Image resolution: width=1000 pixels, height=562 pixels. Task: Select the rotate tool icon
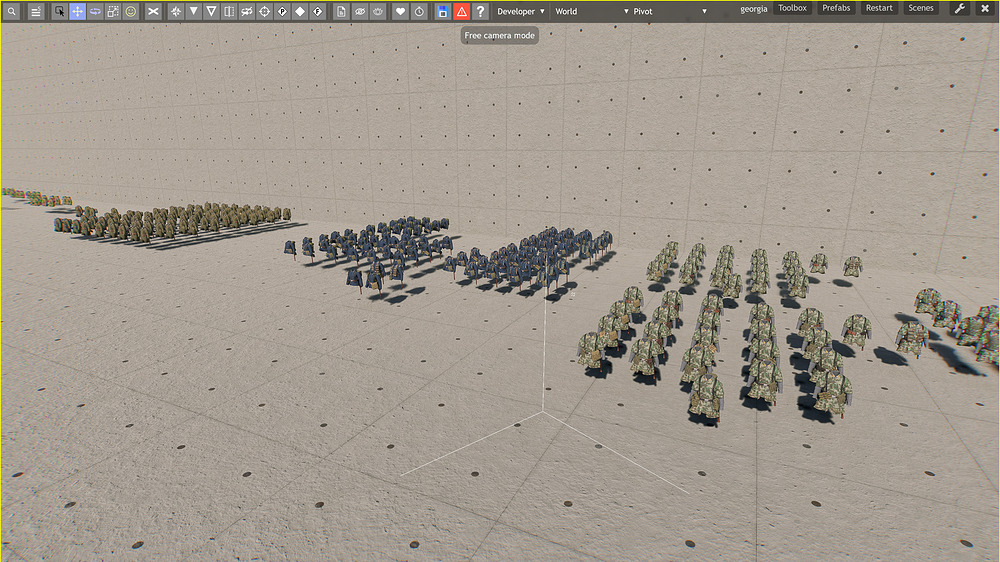click(x=95, y=11)
